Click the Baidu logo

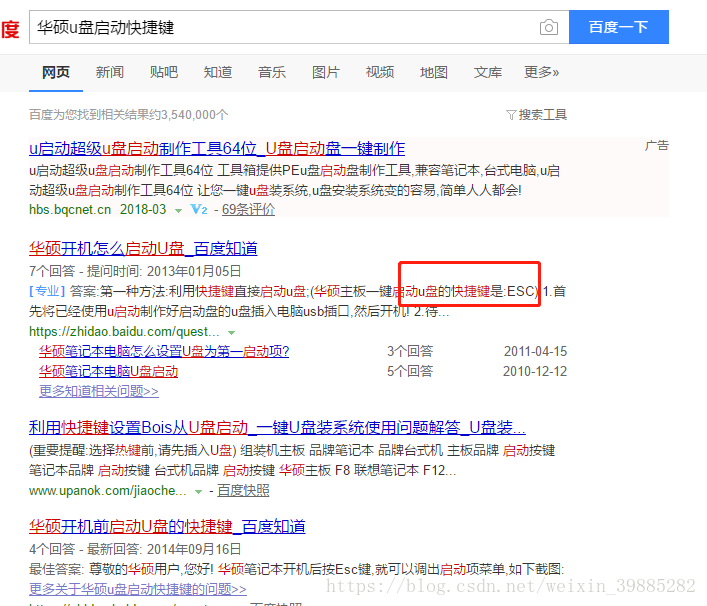[10, 30]
